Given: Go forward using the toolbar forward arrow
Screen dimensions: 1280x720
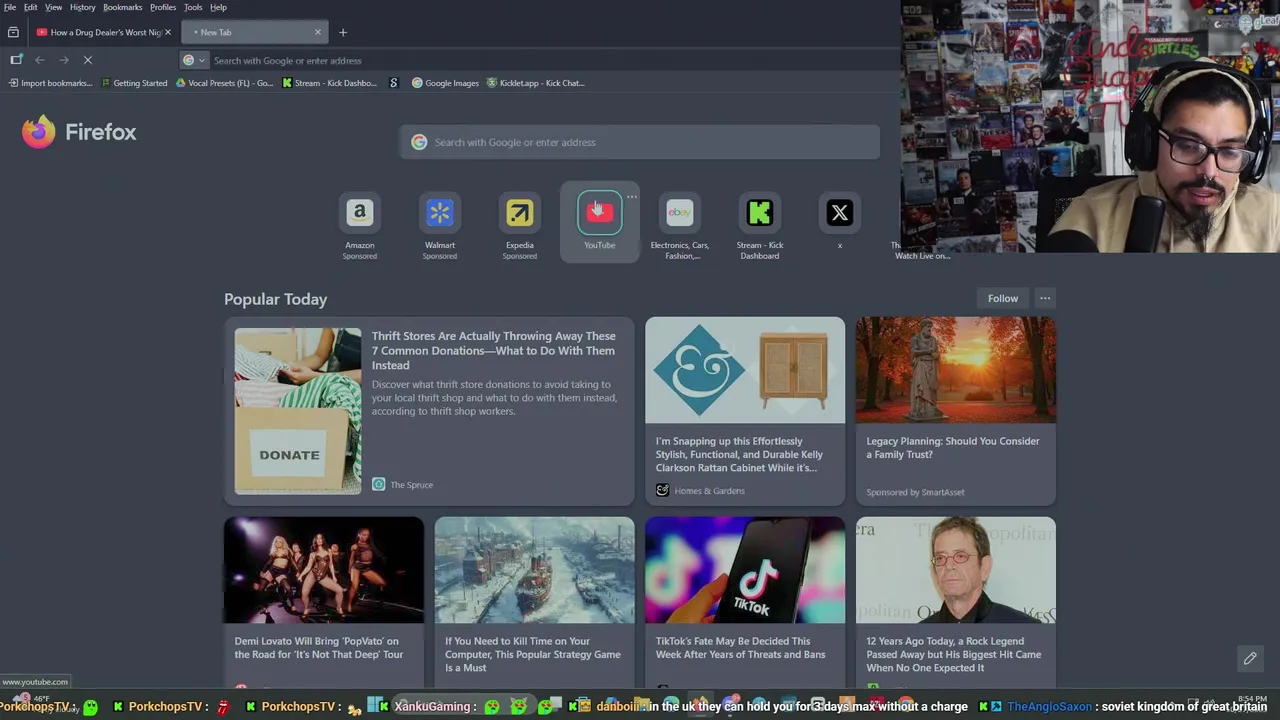Looking at the screenshot, I should [x=64, y=60].
